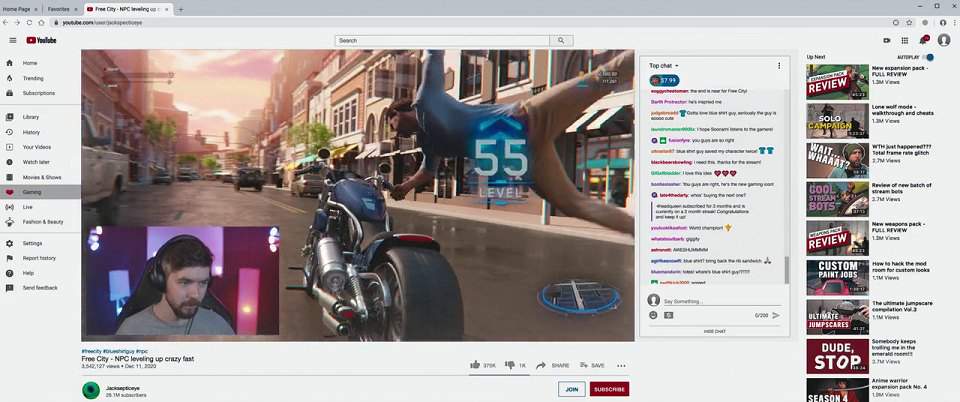The height and width of the screenshot is (402, 960).
Task: Switch to the Favorites browser tab
Action: (61, 9)
